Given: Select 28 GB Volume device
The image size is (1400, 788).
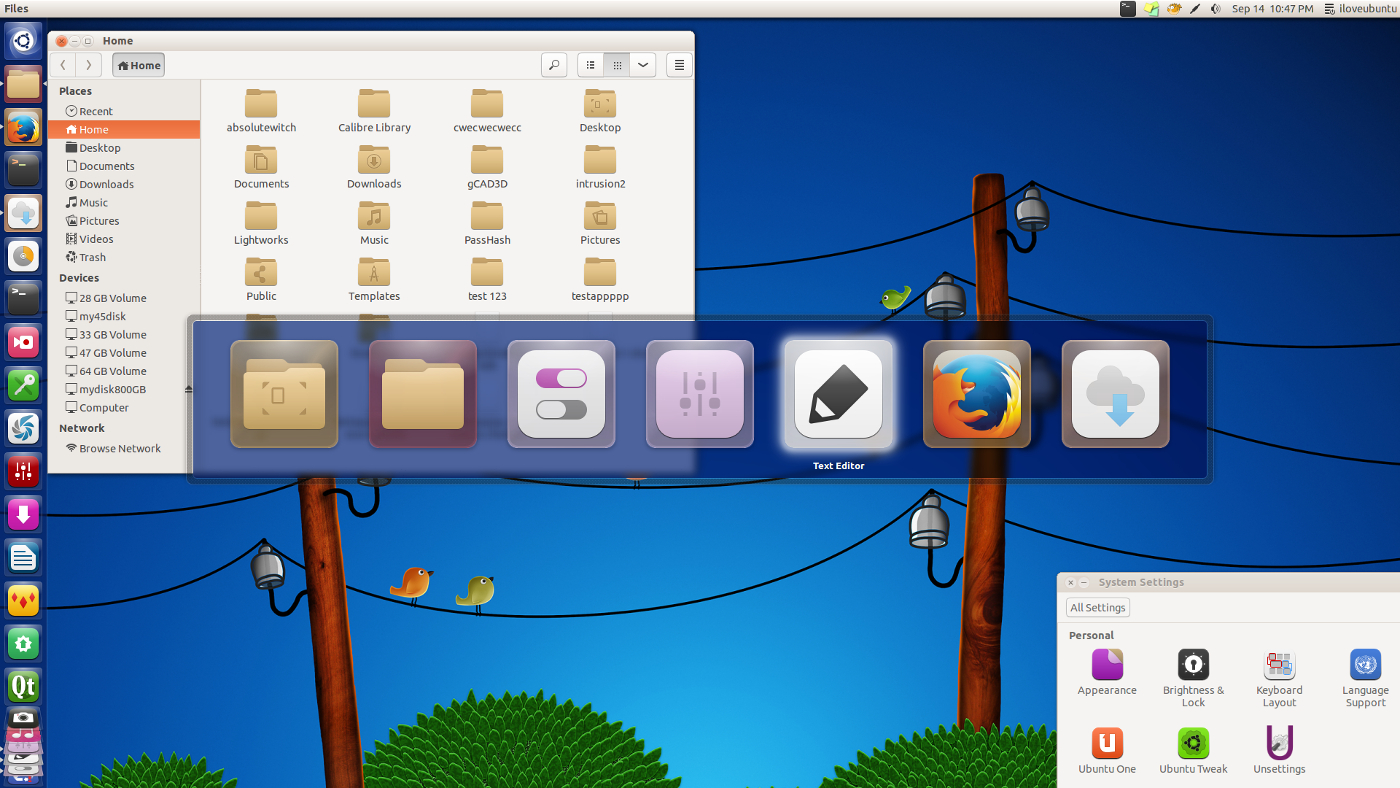Looking at the screenshot, I should point(124,298).
